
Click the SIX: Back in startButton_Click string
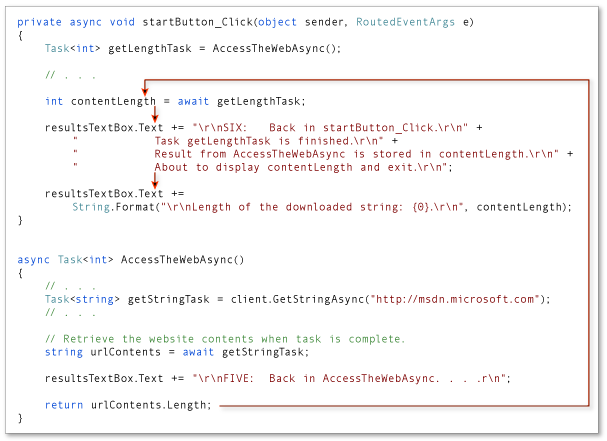(x=330, y=128)
